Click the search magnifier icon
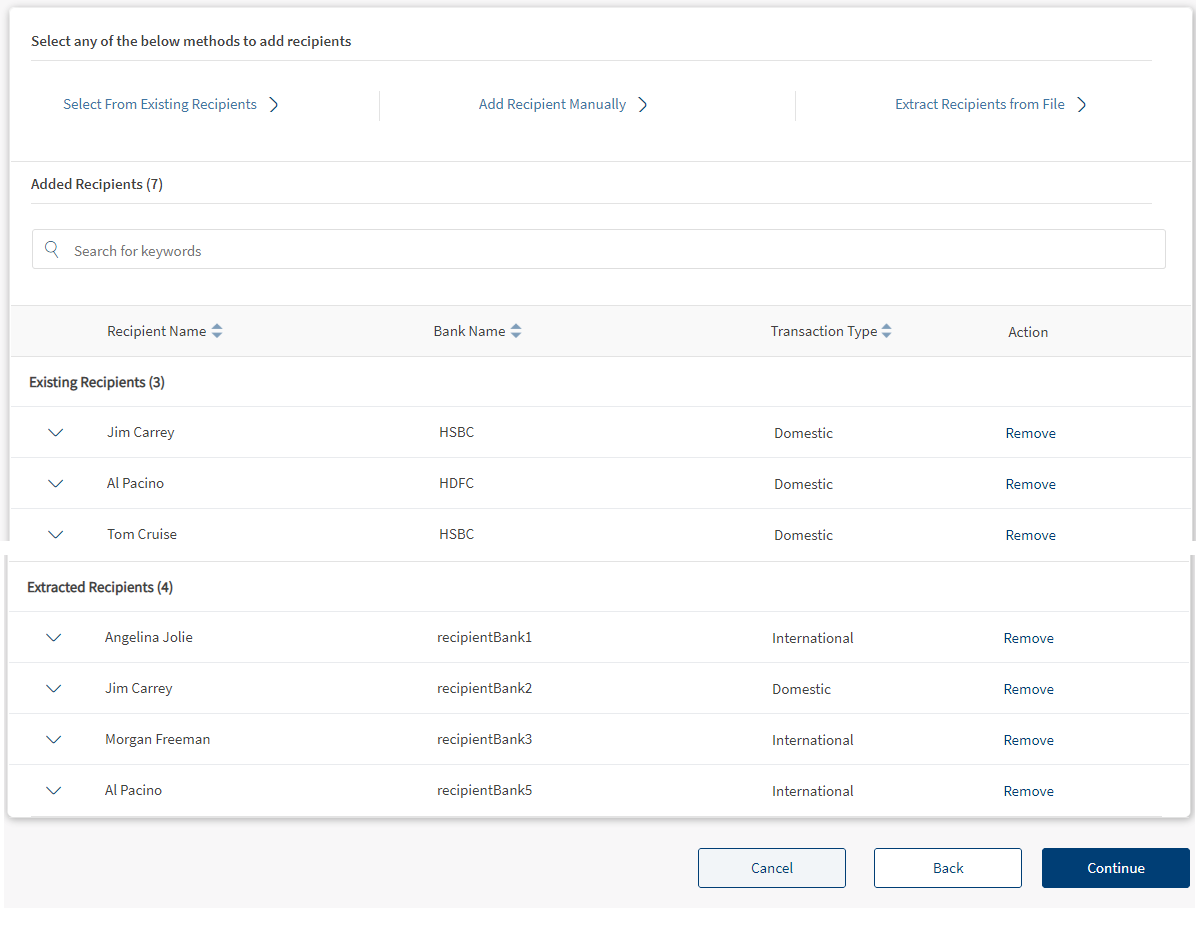Viewport: 1196px width, 948px height. point(53,250)
